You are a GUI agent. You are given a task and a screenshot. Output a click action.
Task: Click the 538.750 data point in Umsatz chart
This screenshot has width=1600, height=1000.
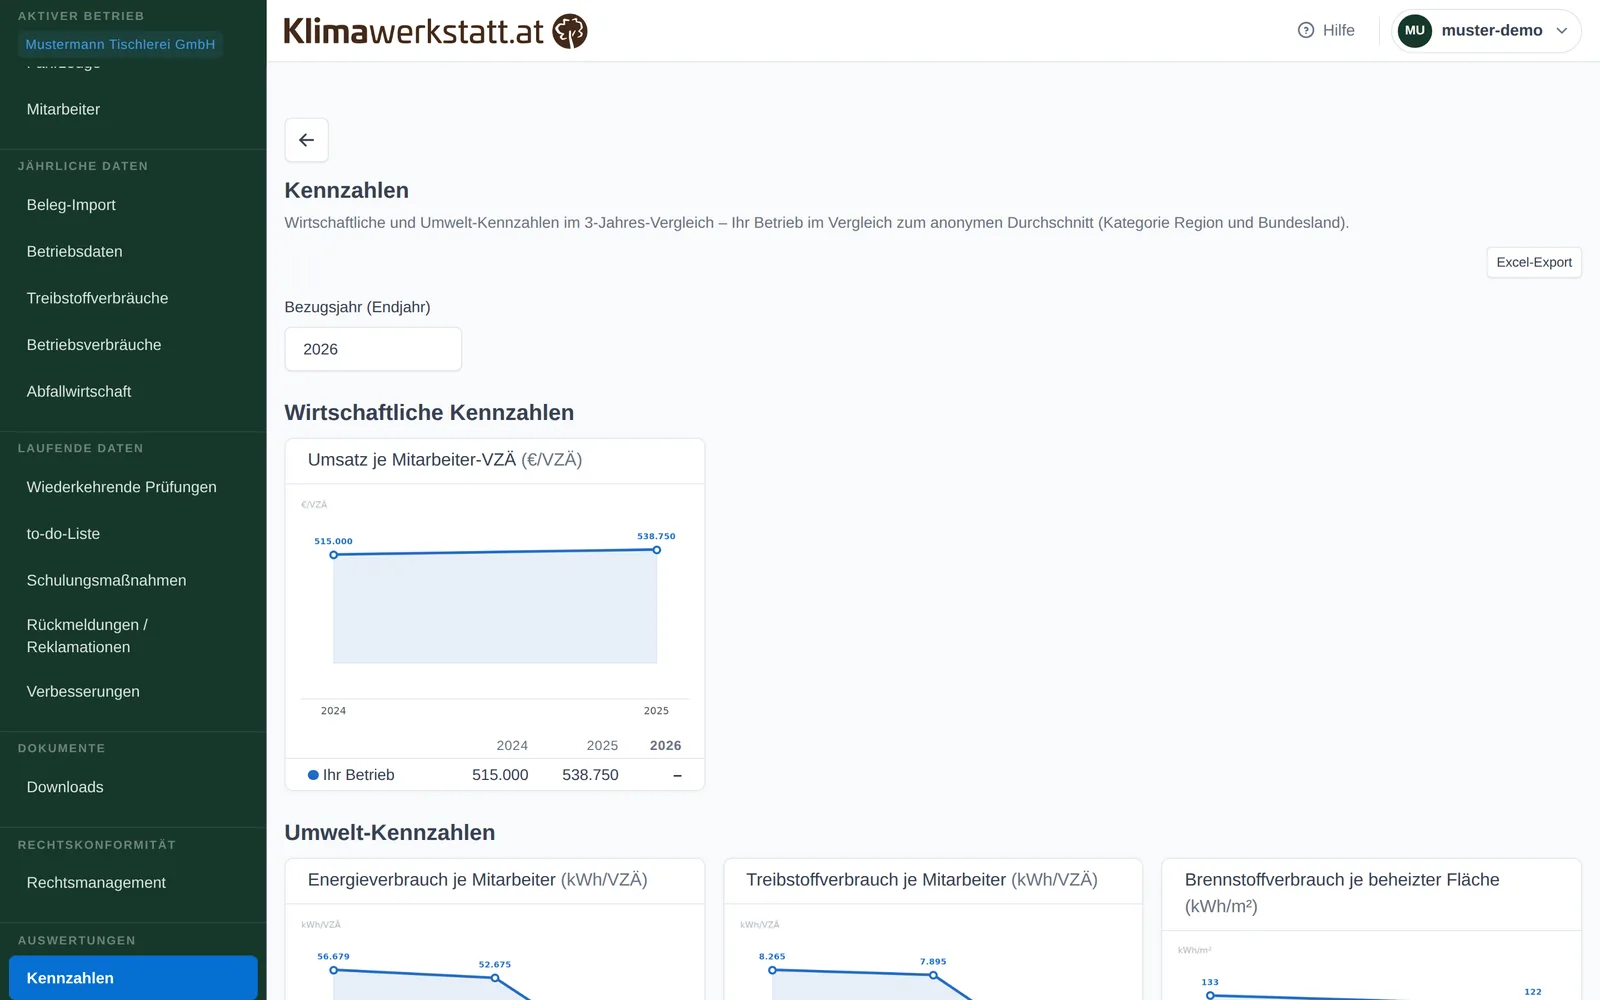pyautogui.click(x=657, y=550)
